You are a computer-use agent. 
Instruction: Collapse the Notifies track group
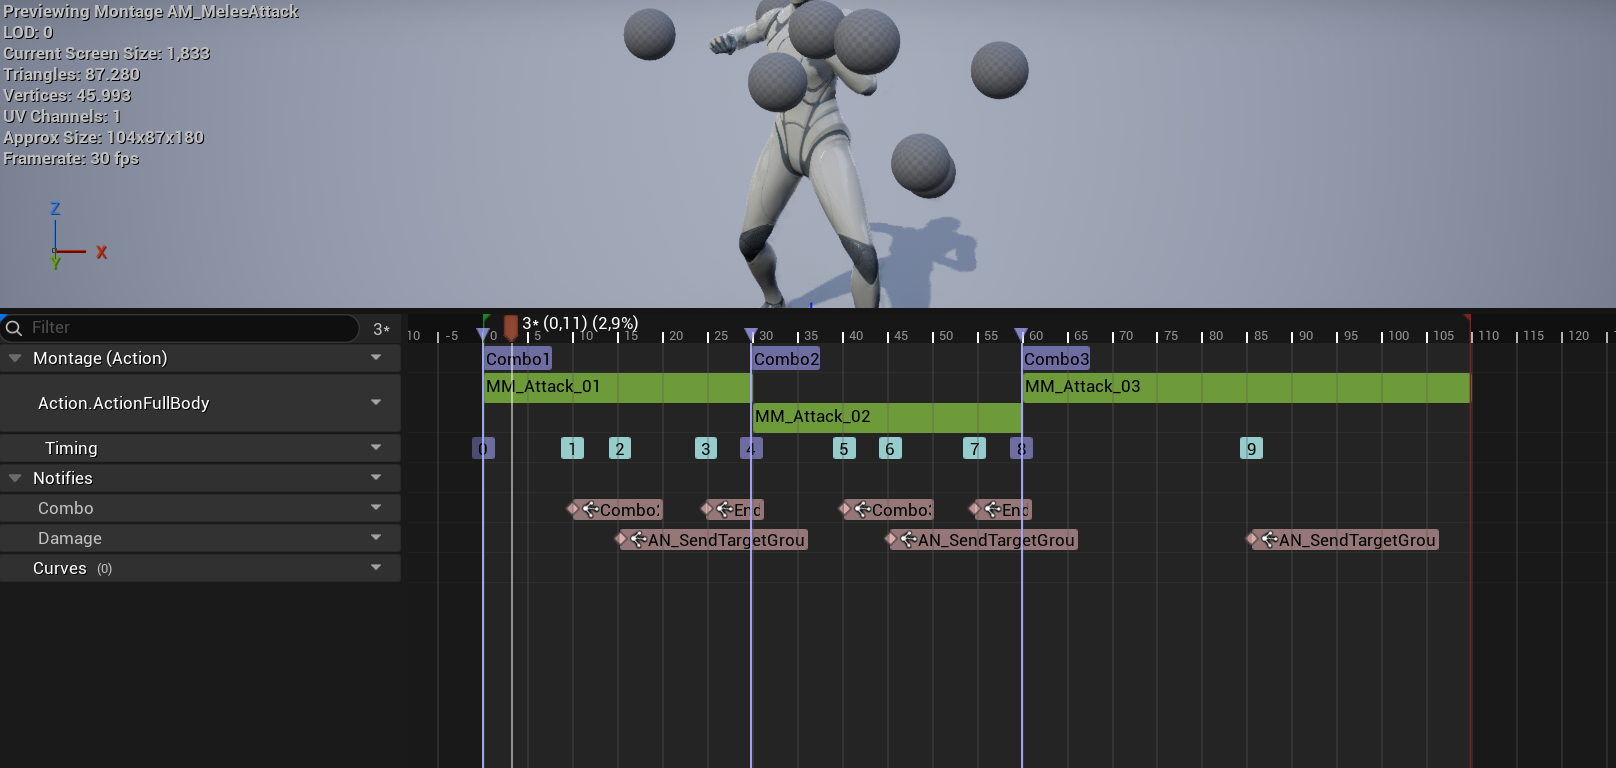(x=15, y=478)
